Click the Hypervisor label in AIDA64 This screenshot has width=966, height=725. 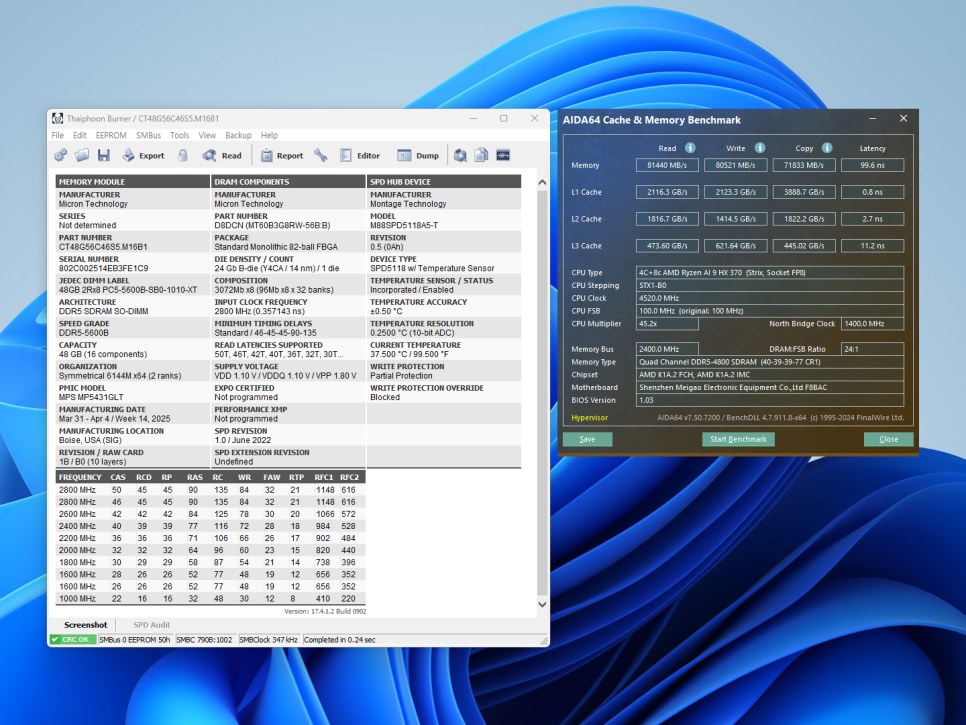(590, 418)
